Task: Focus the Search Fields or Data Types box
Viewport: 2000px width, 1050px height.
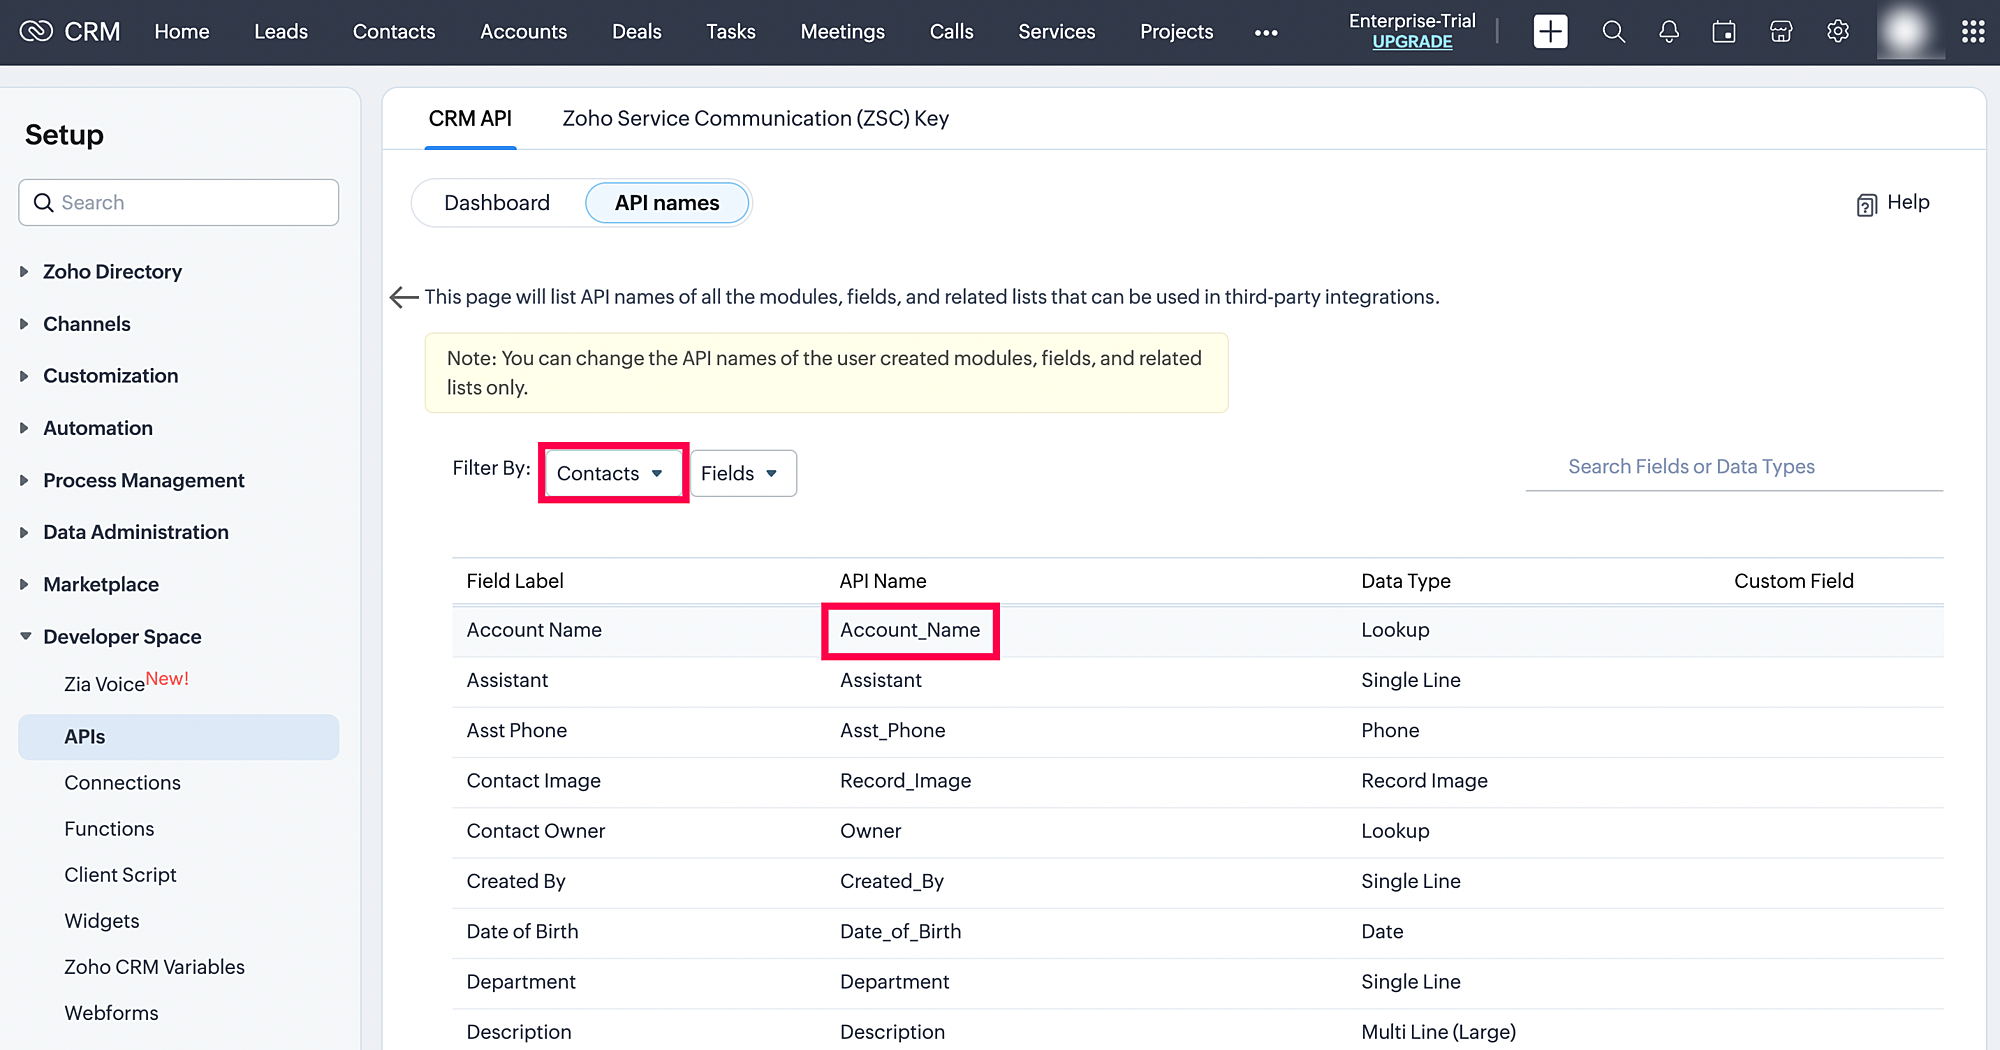Action: coord(1734,467)
